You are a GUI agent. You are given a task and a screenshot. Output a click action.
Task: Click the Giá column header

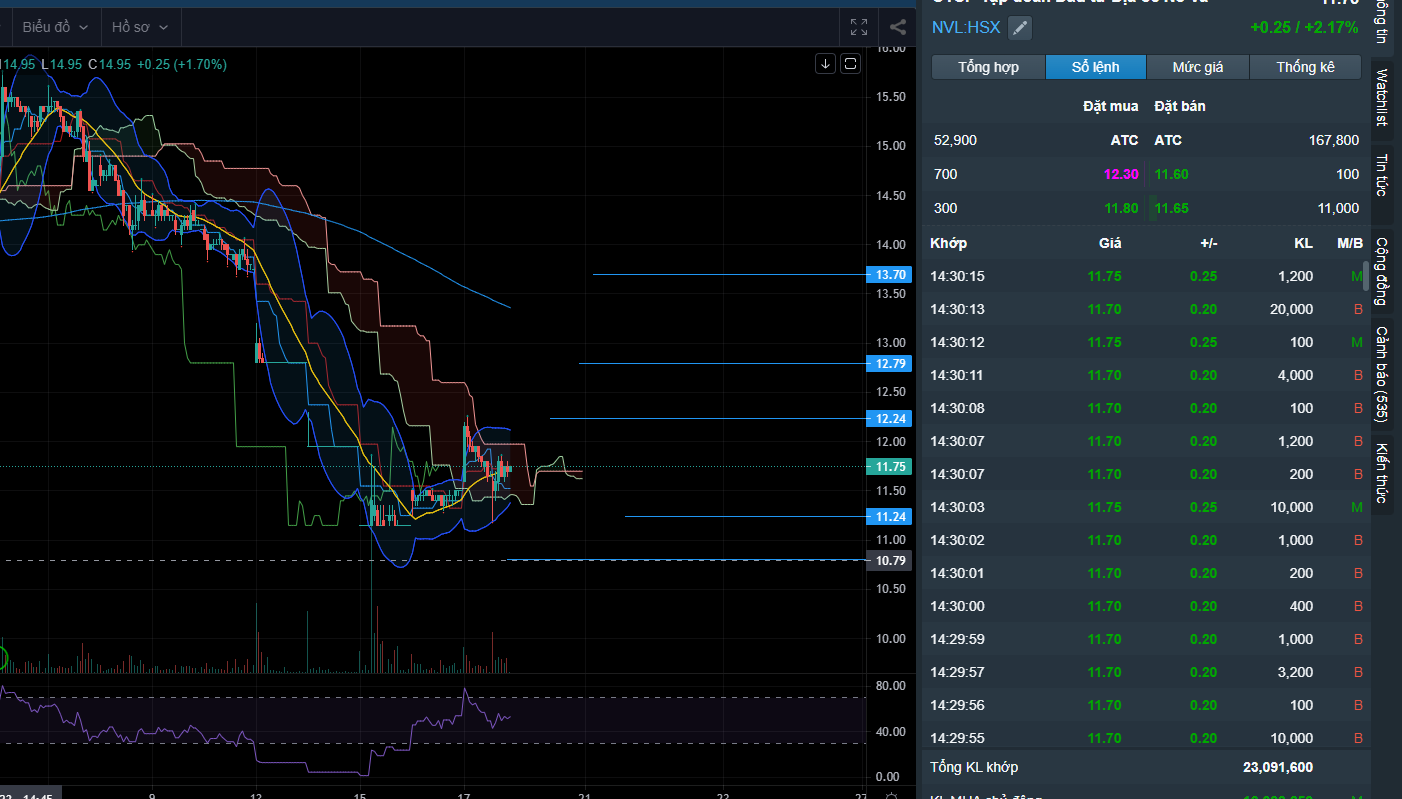point(1110,243)
